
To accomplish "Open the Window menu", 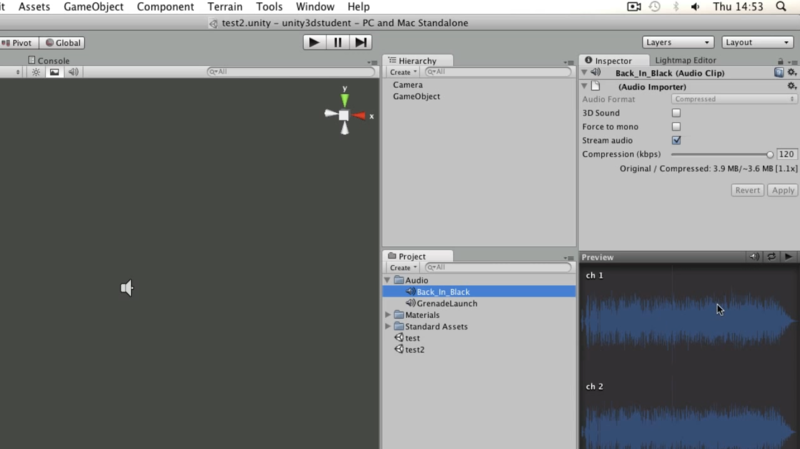I will coord(315,7).
